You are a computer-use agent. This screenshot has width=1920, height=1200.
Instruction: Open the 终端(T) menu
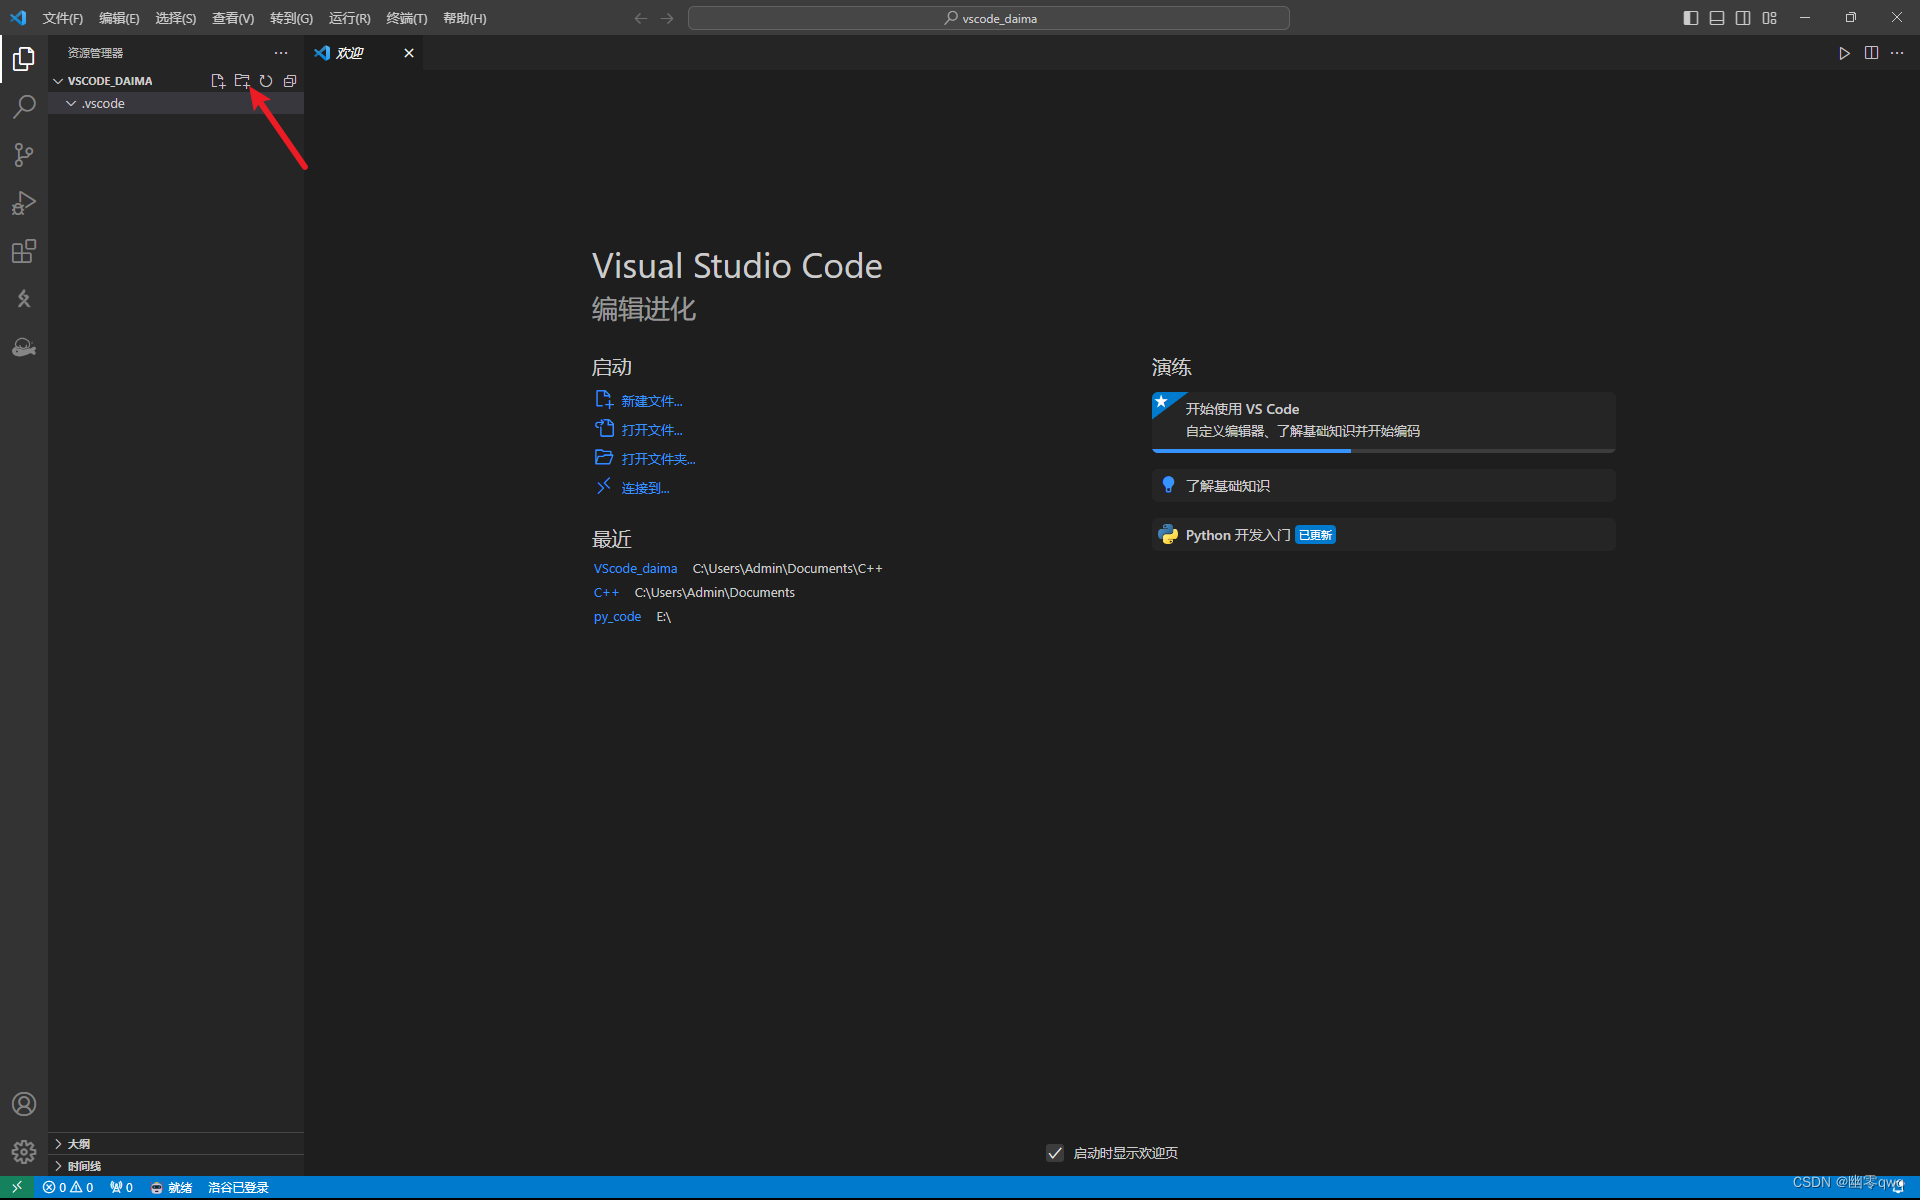406,18
